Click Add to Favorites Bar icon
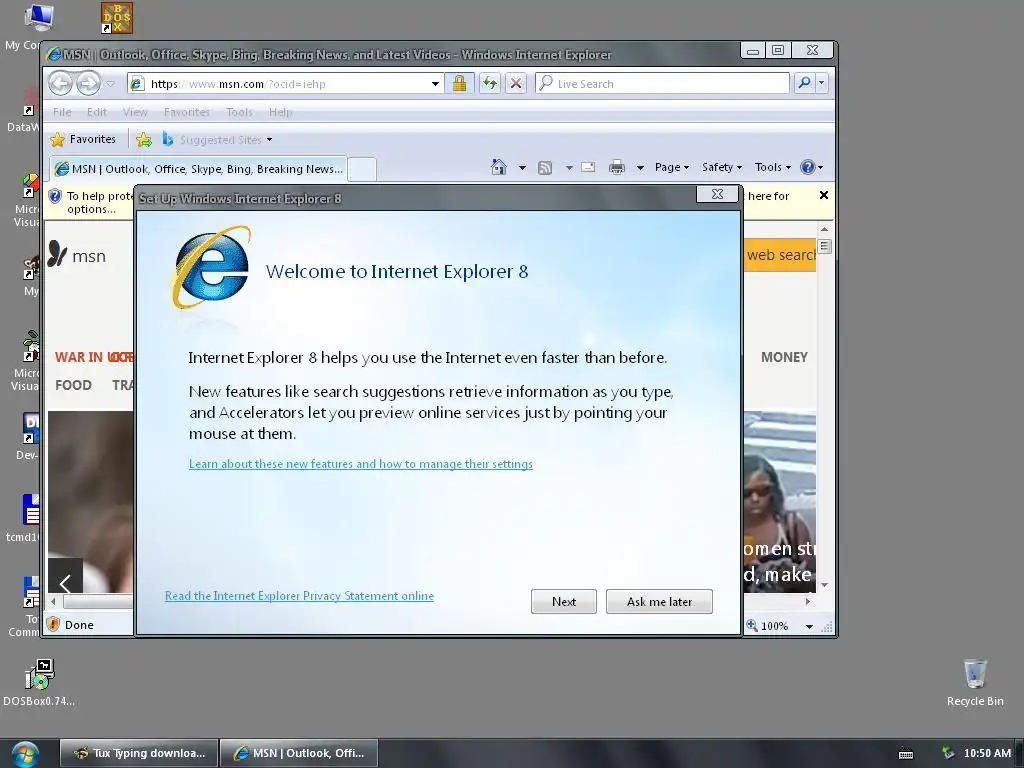The height and width of the screenshot is (768, 1024). tap(144, 140)
